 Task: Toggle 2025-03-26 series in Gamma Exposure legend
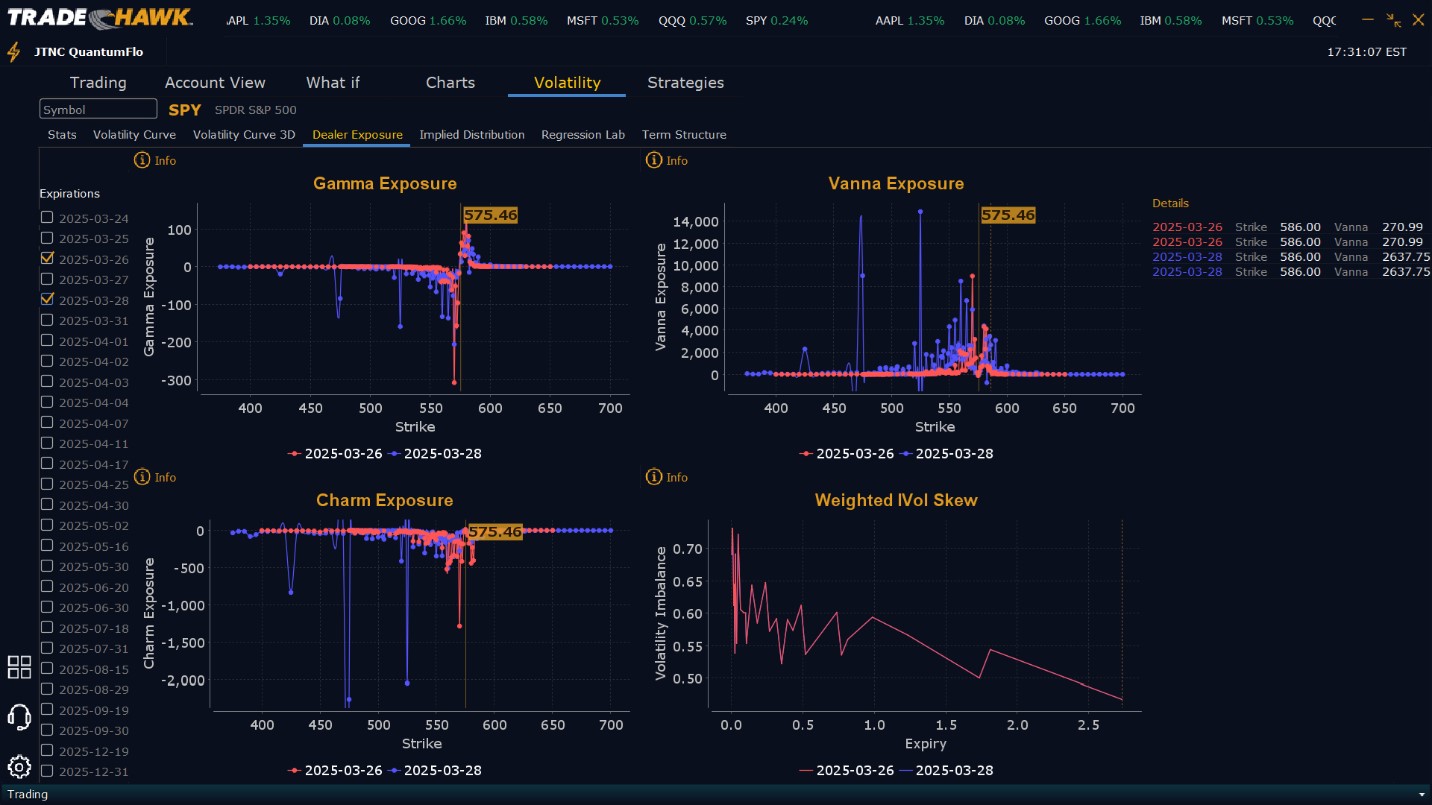tap(336, 454)
